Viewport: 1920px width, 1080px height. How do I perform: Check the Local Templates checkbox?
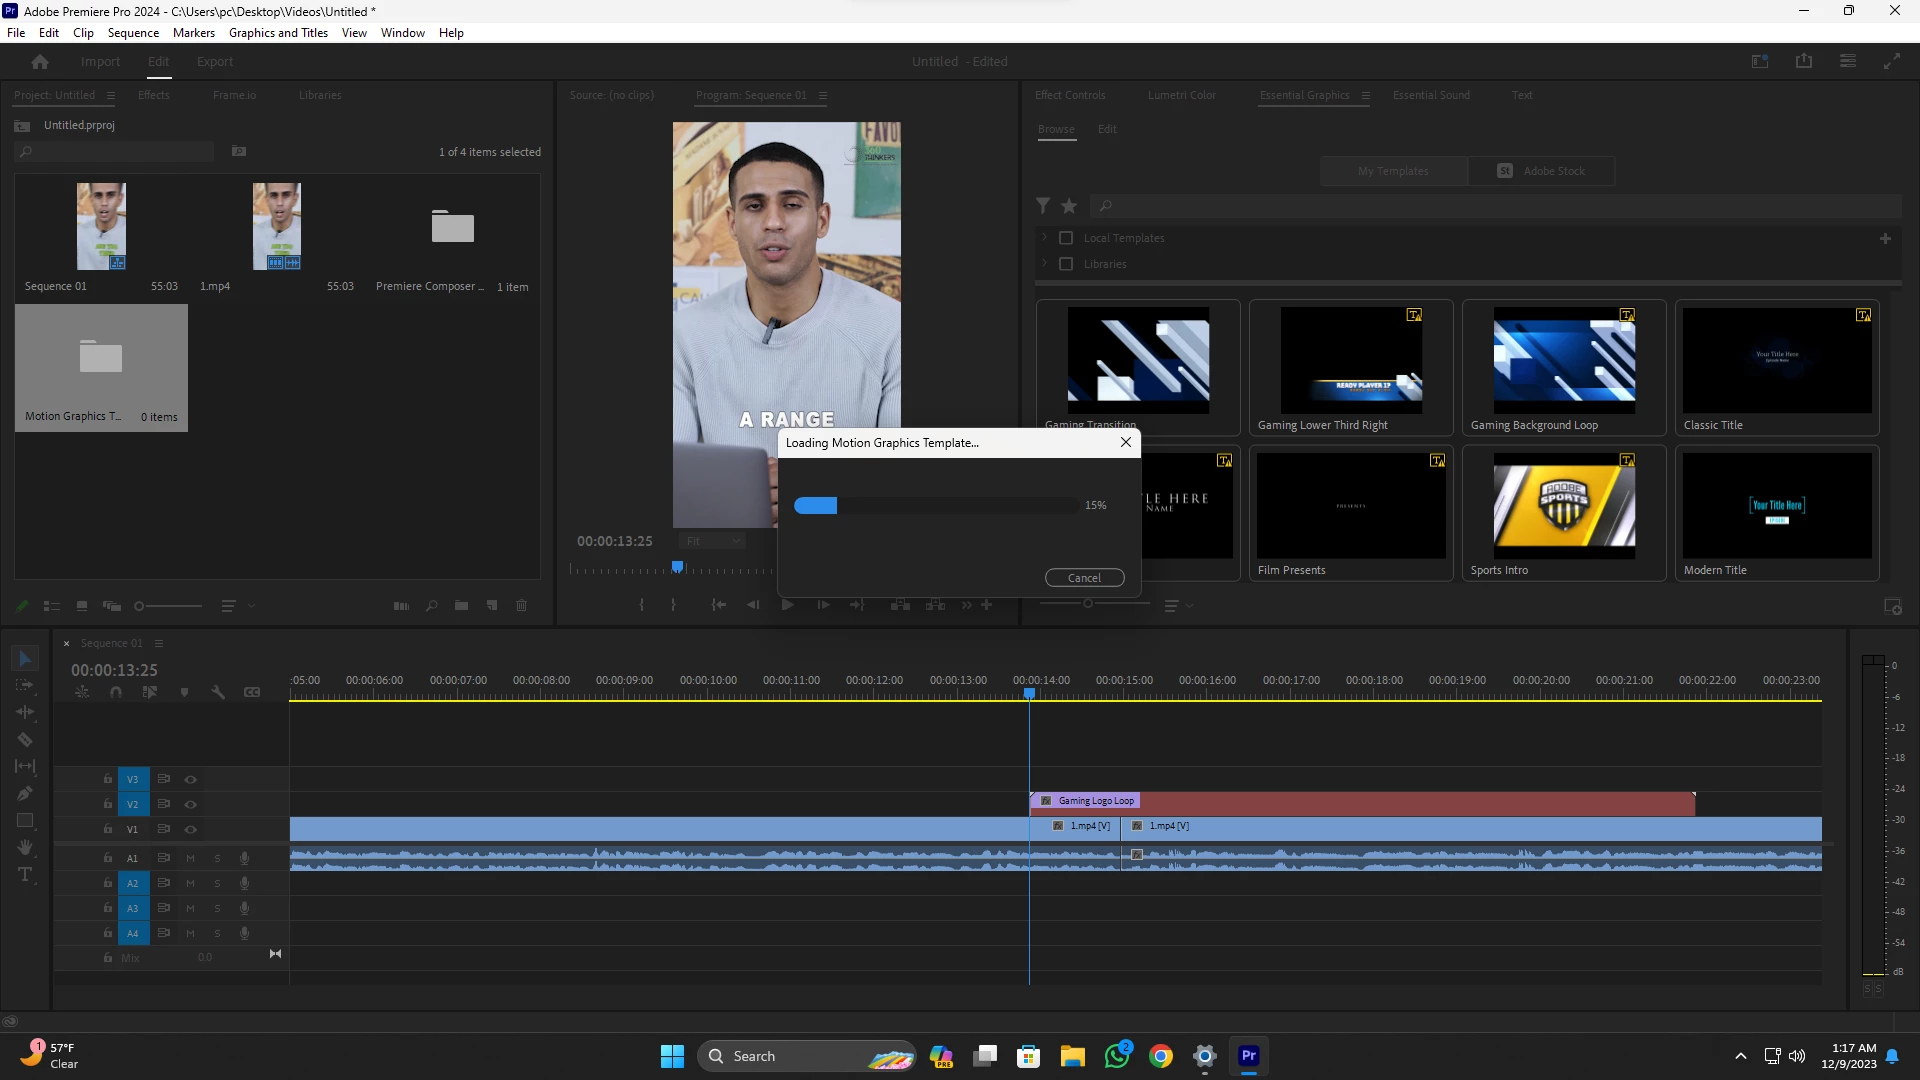pos(1066,238)
